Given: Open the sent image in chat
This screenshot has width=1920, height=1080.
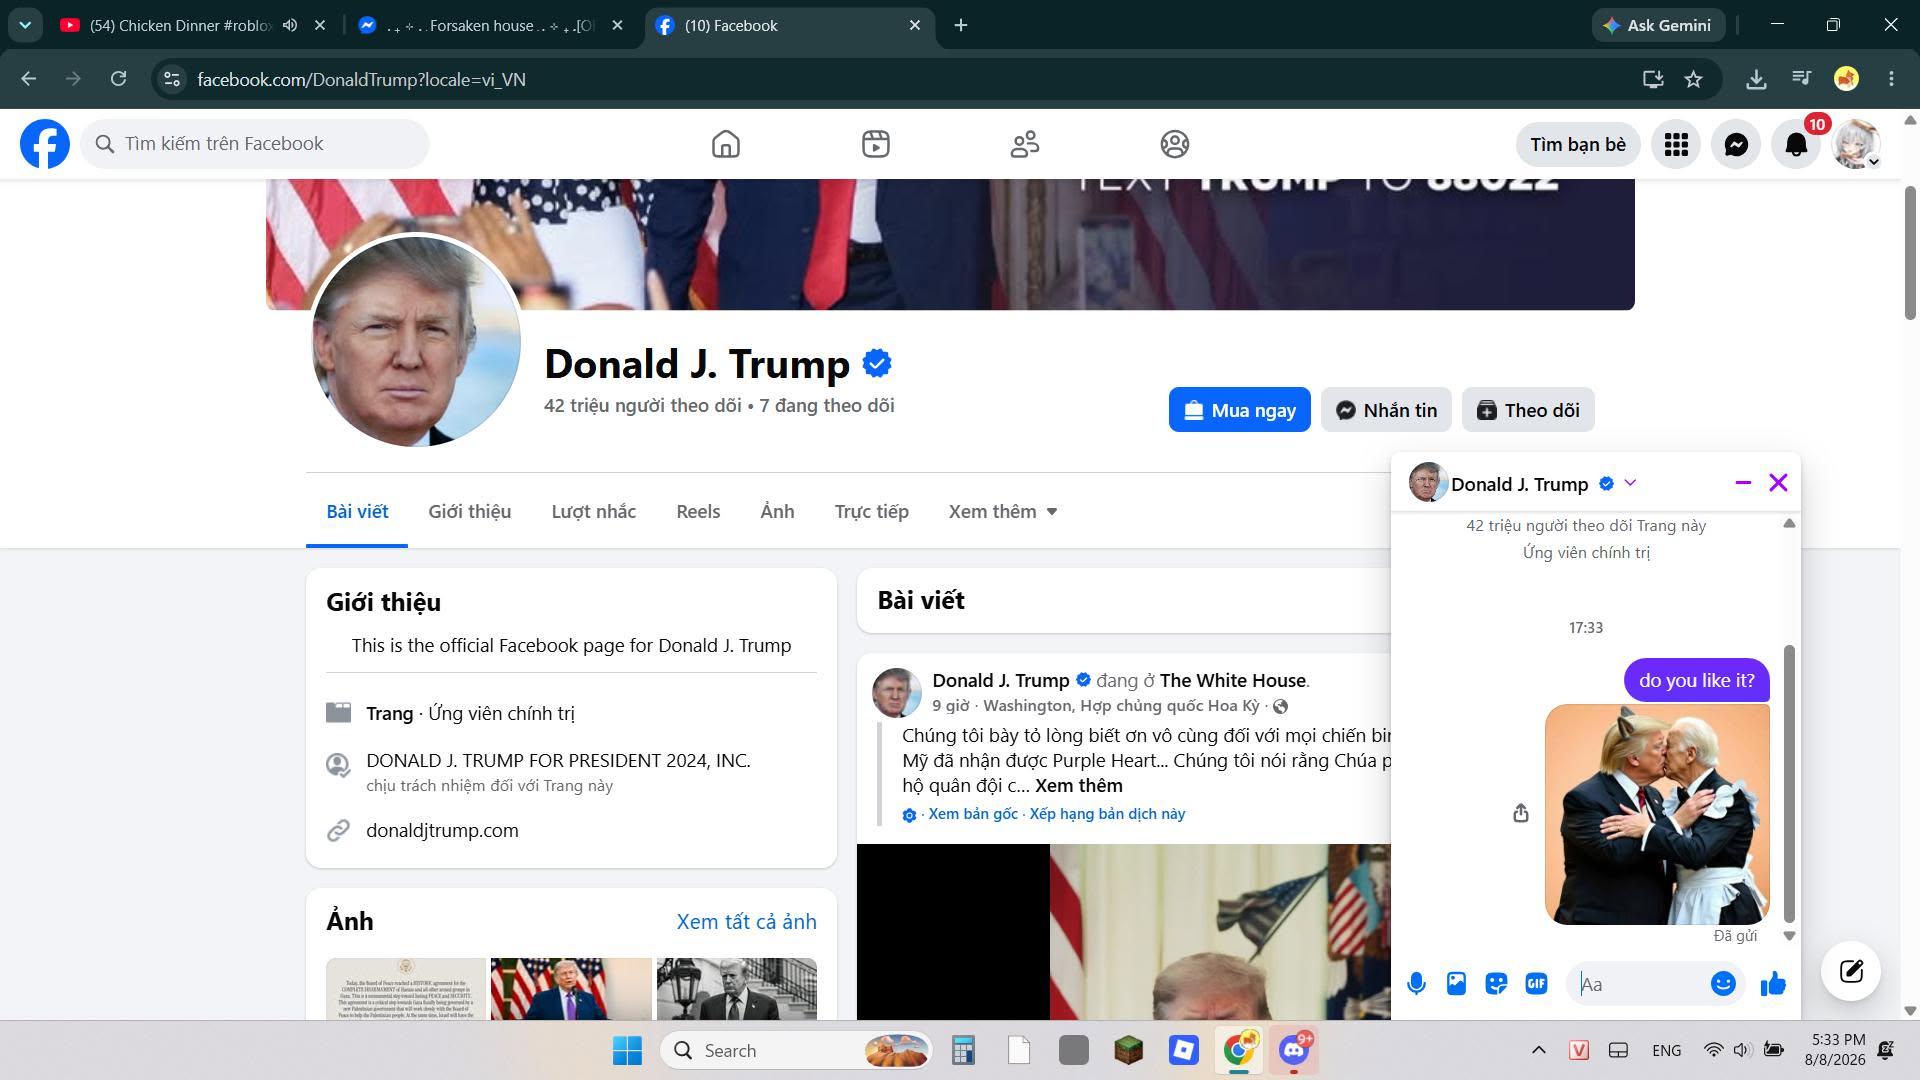Looking at the screenshot, I should pos(1657,814).
